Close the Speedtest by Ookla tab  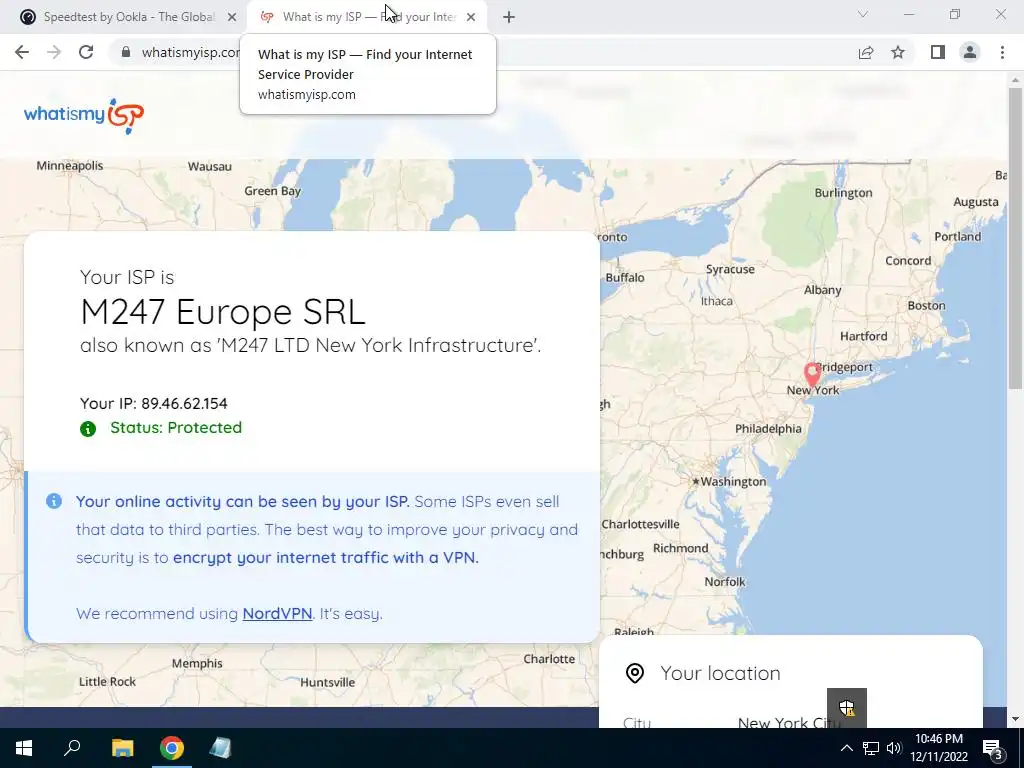(232, 18)
